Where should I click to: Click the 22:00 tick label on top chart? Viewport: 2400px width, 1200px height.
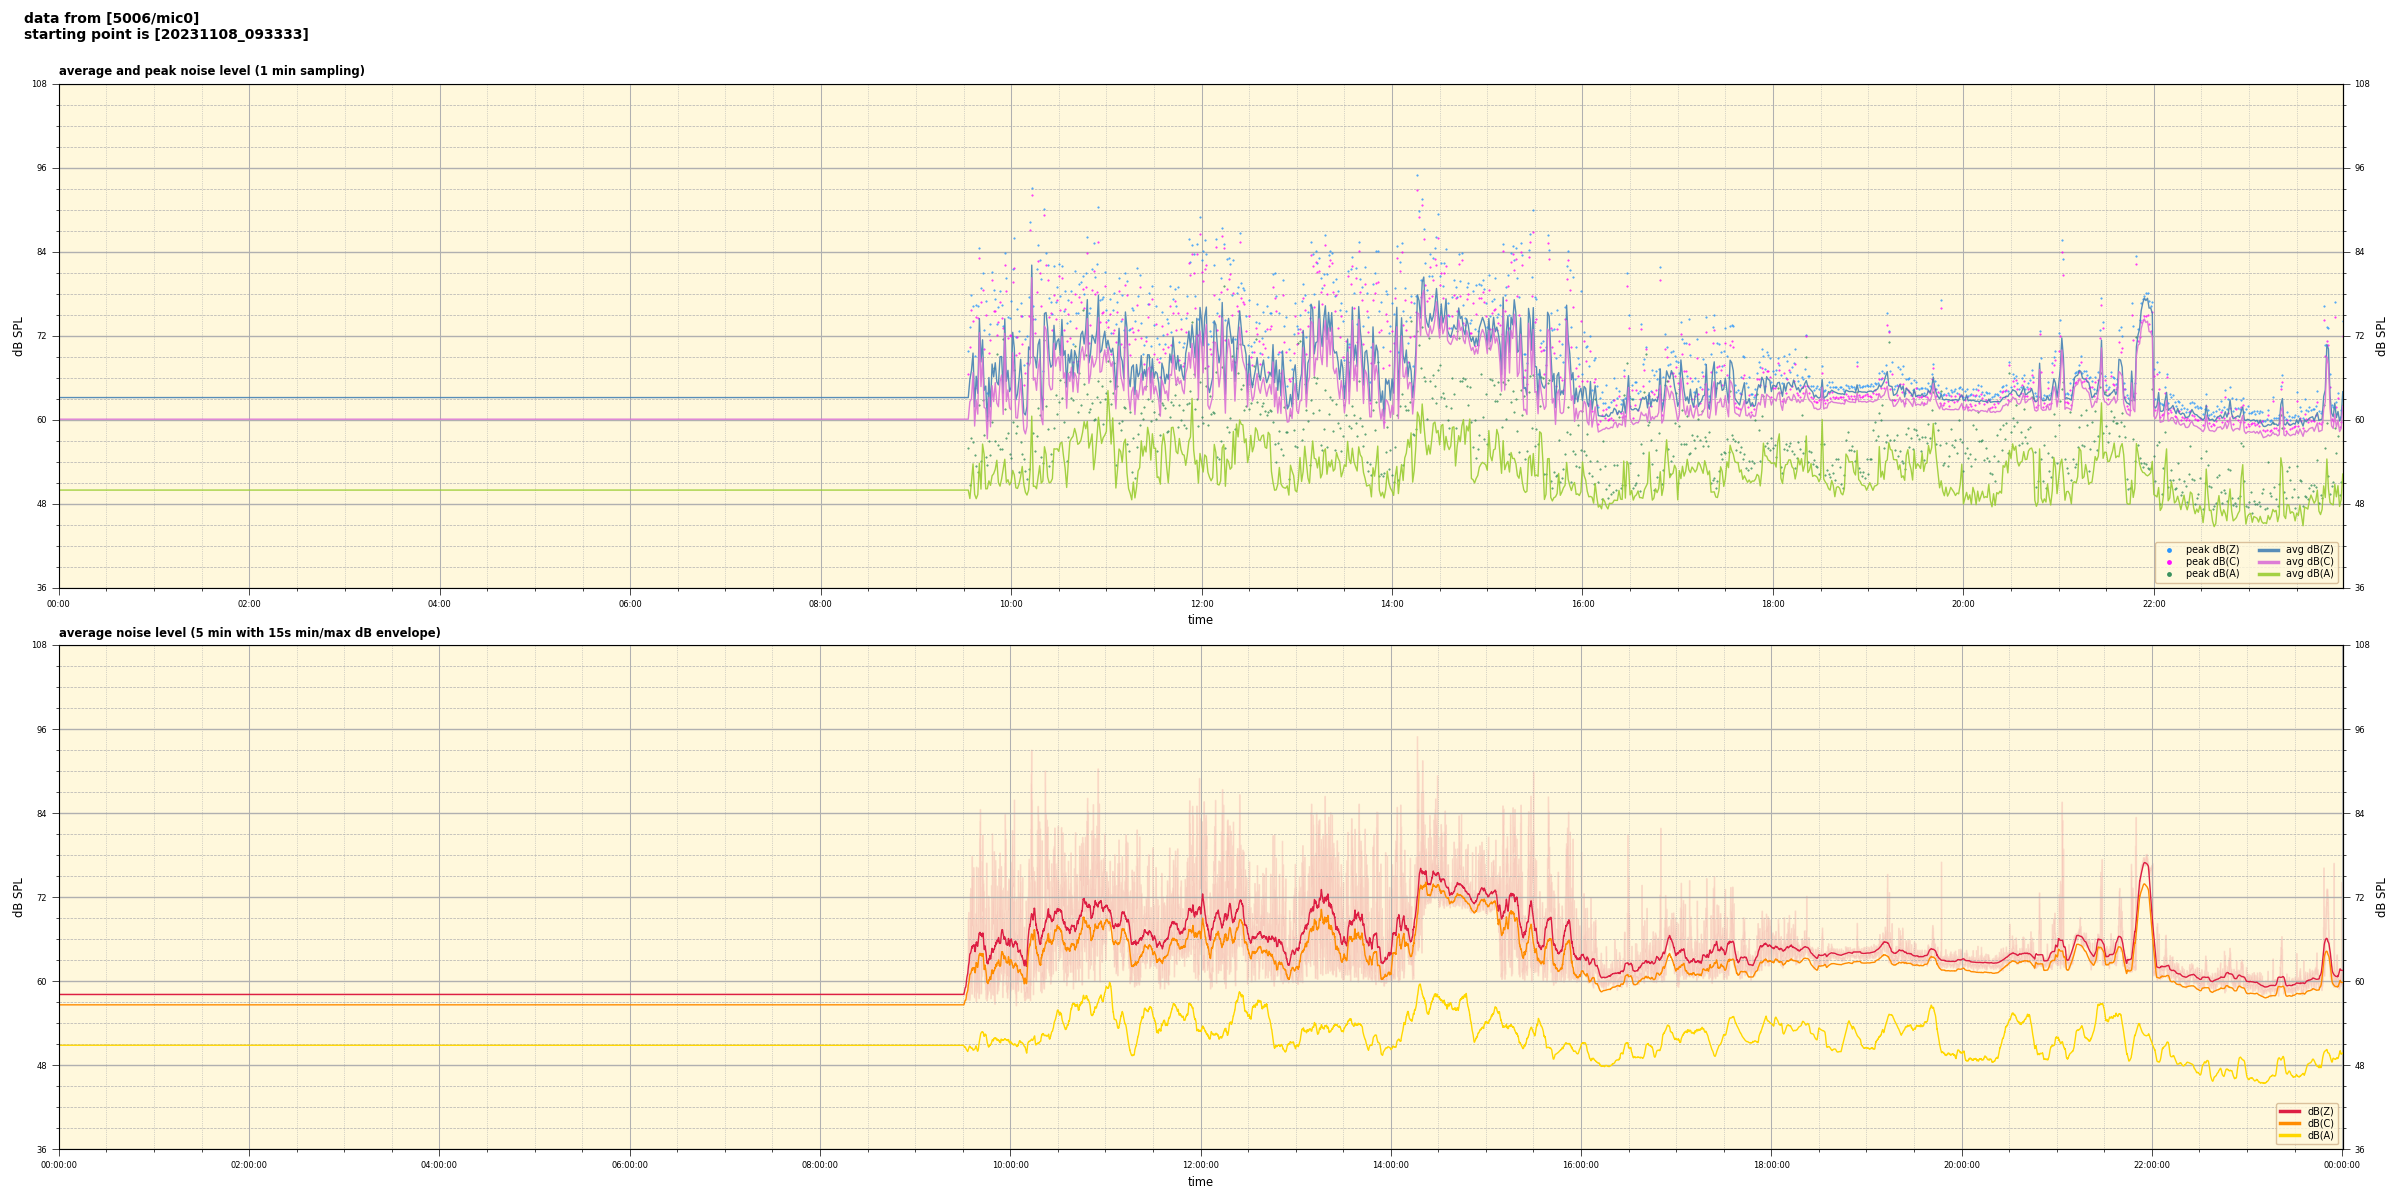pyautogui.click(x=2153, y=604)
